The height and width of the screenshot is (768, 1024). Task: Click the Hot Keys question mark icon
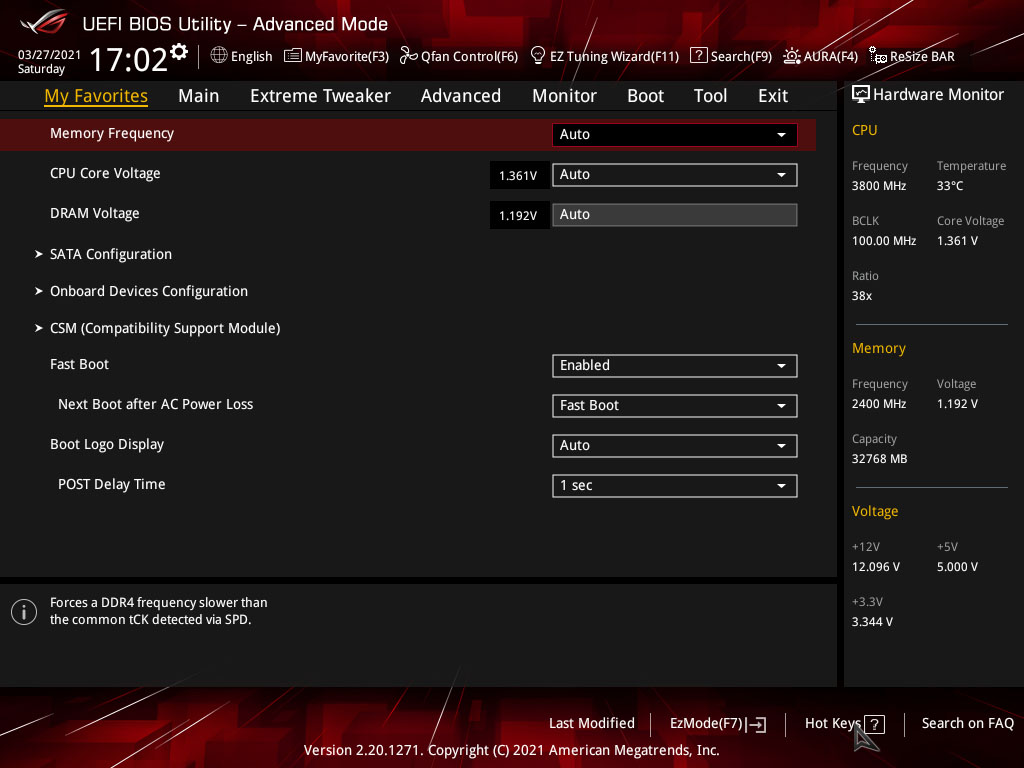[874, 724]
